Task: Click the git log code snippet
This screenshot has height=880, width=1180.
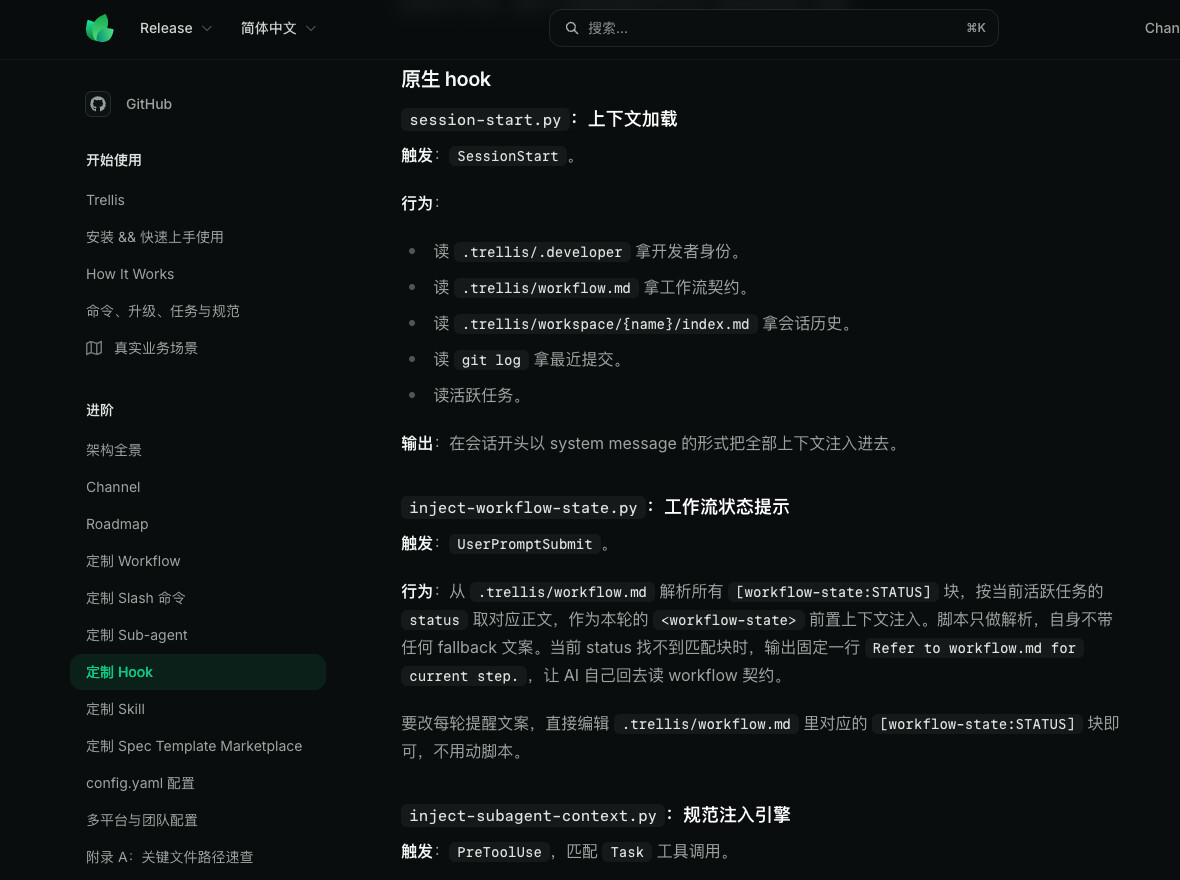Action: 491,360
